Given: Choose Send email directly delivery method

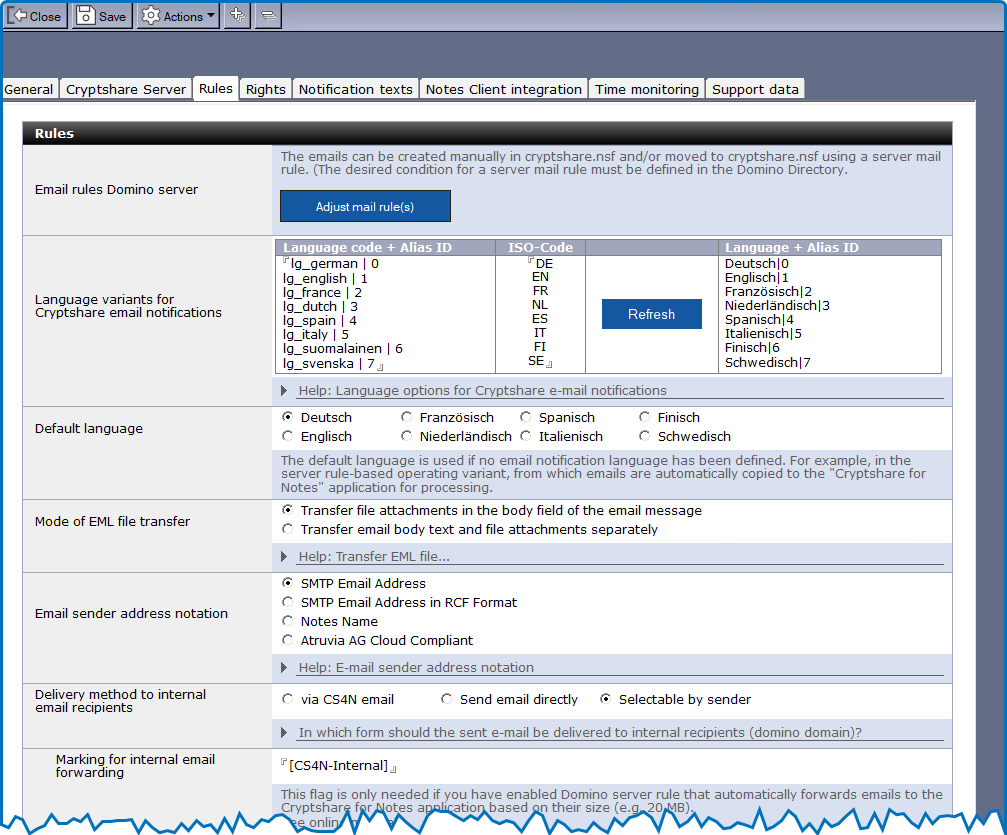Looking at the screenshot, I should tap(447, 700).
